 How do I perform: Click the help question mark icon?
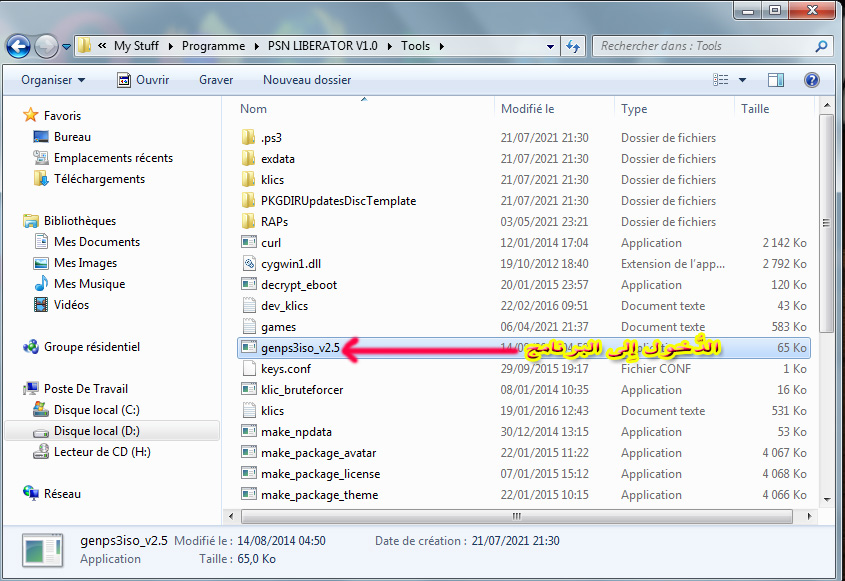coord(811,80)
